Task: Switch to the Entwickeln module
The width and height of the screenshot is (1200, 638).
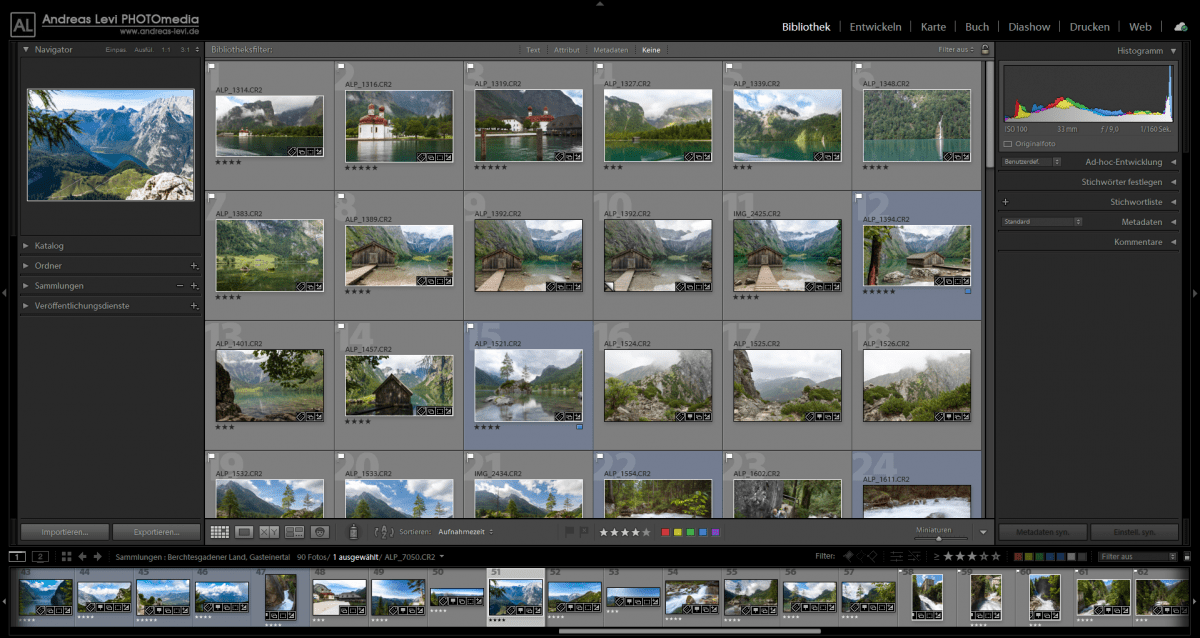Action: tap(876, 26)
